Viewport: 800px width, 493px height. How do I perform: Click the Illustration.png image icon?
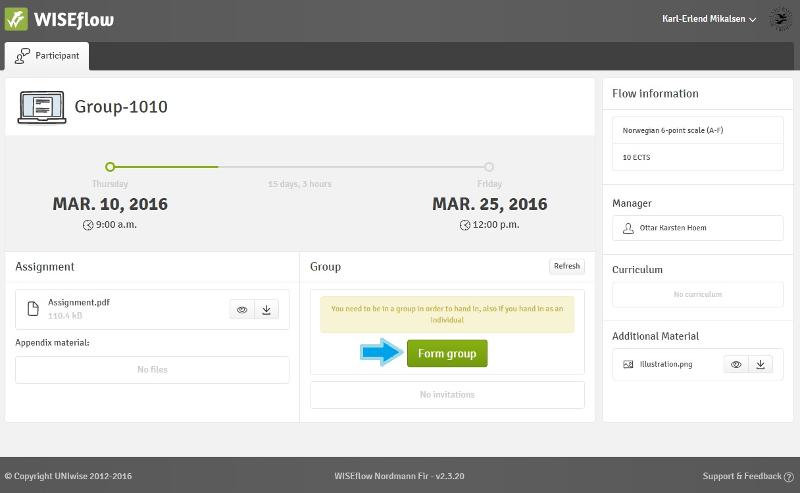pos(628,364)
